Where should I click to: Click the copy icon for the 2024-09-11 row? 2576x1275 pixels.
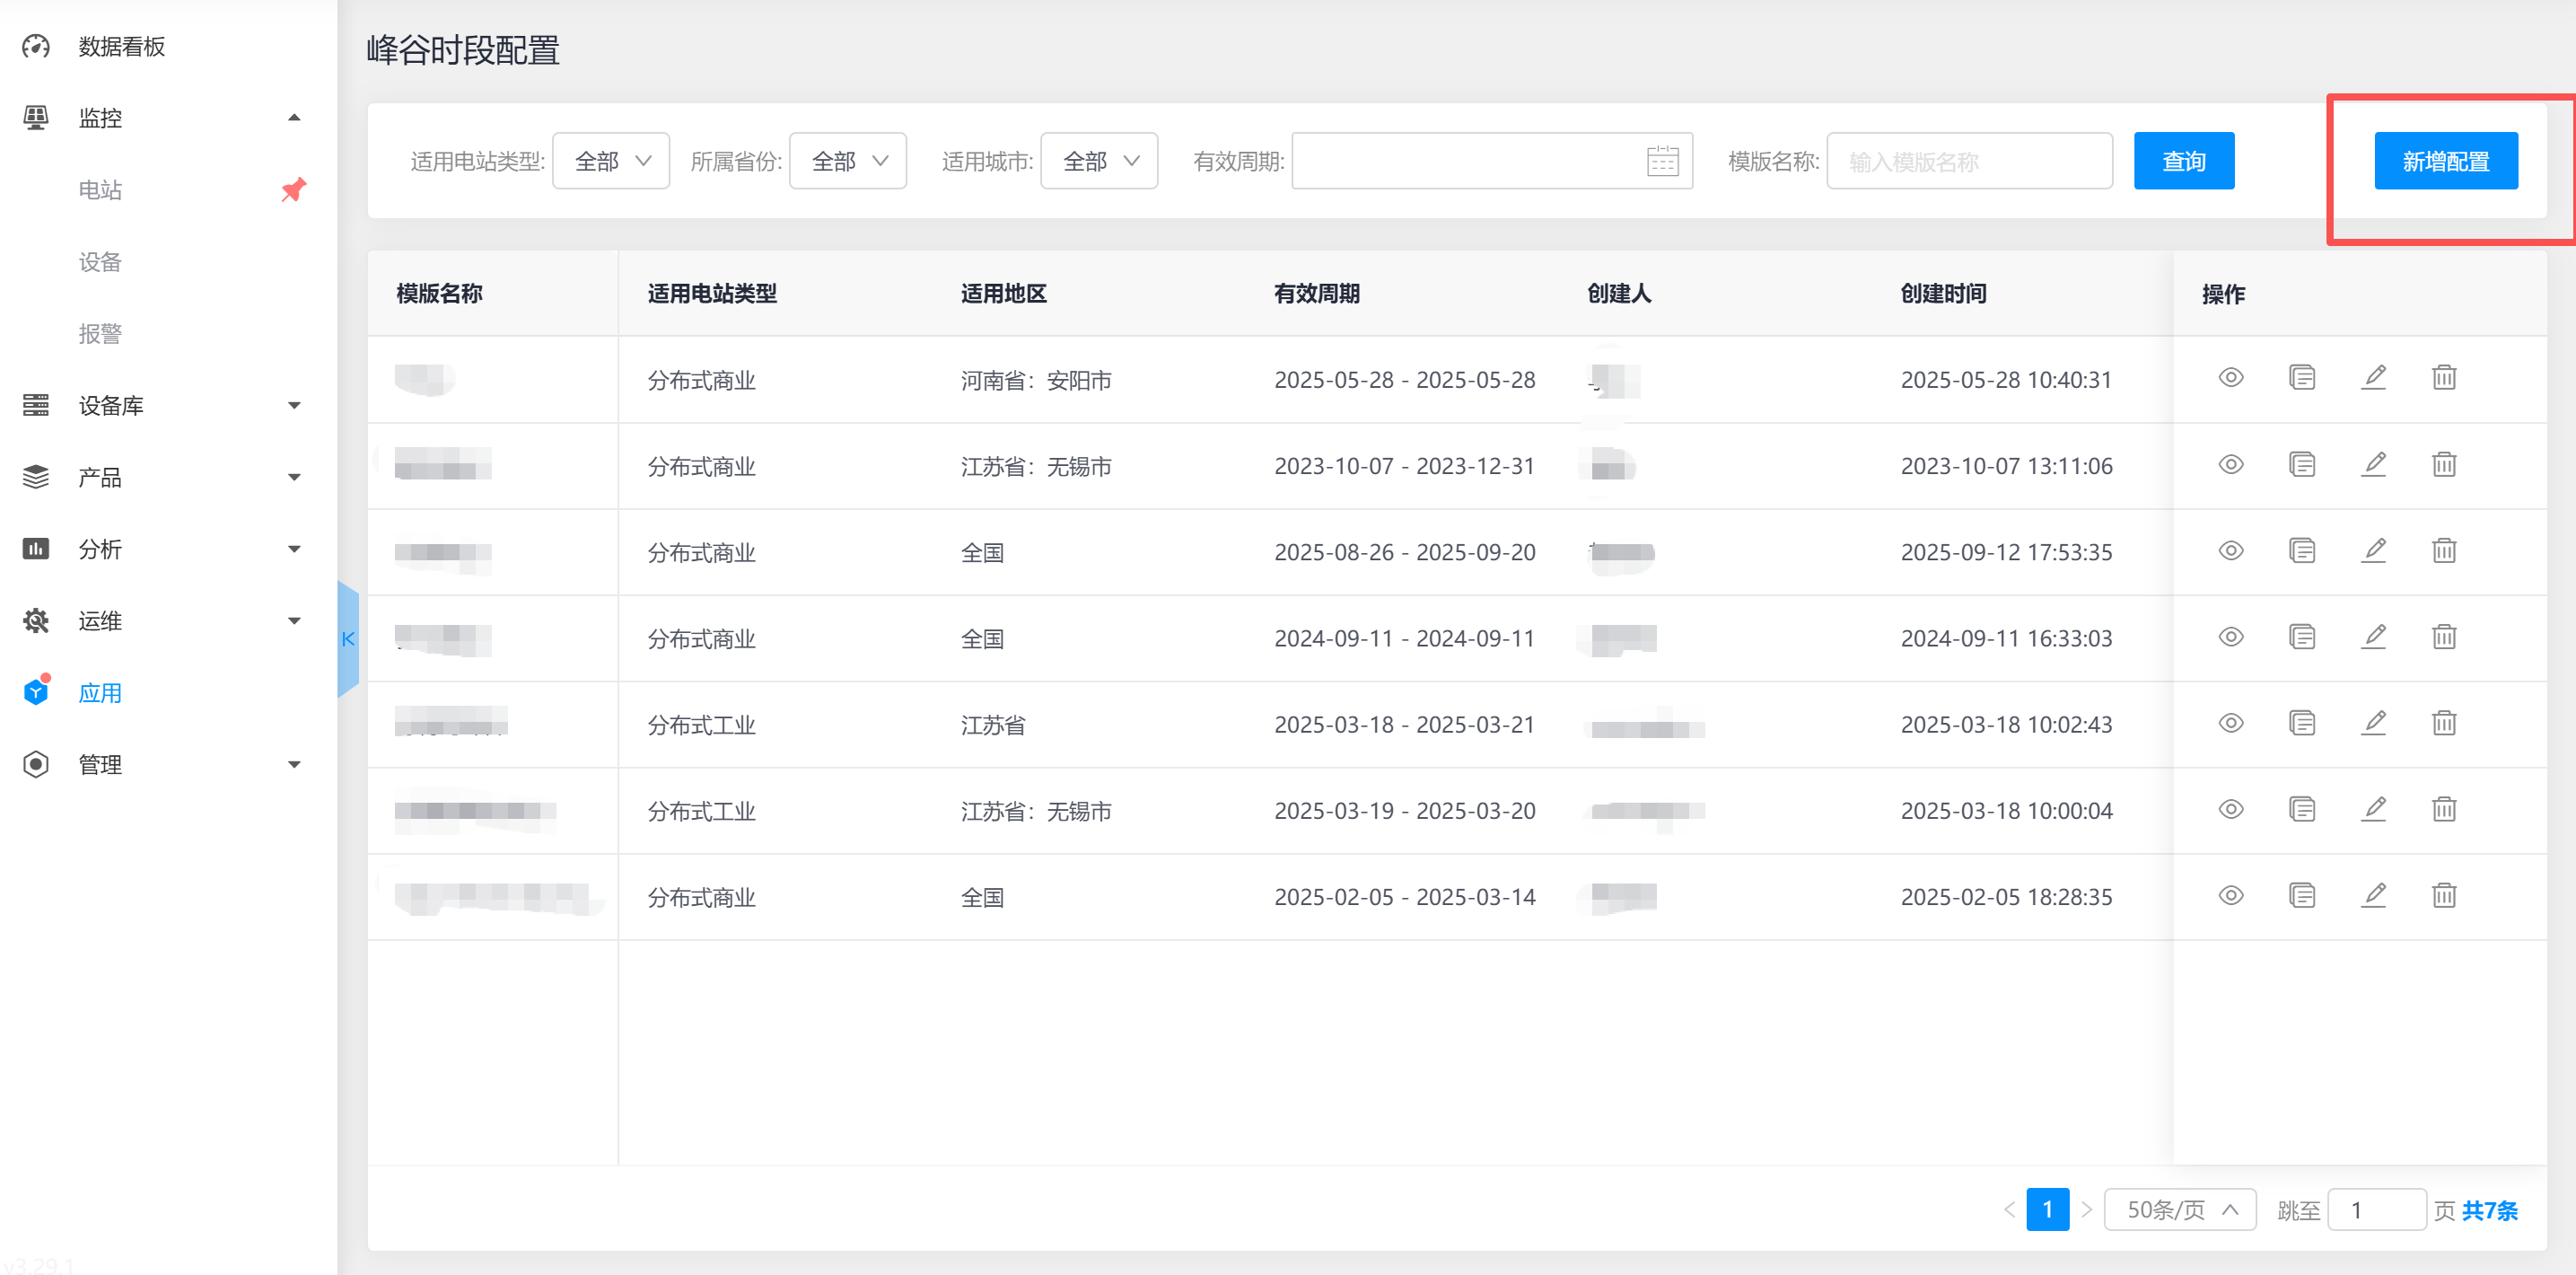click(x=2301, y=637)
